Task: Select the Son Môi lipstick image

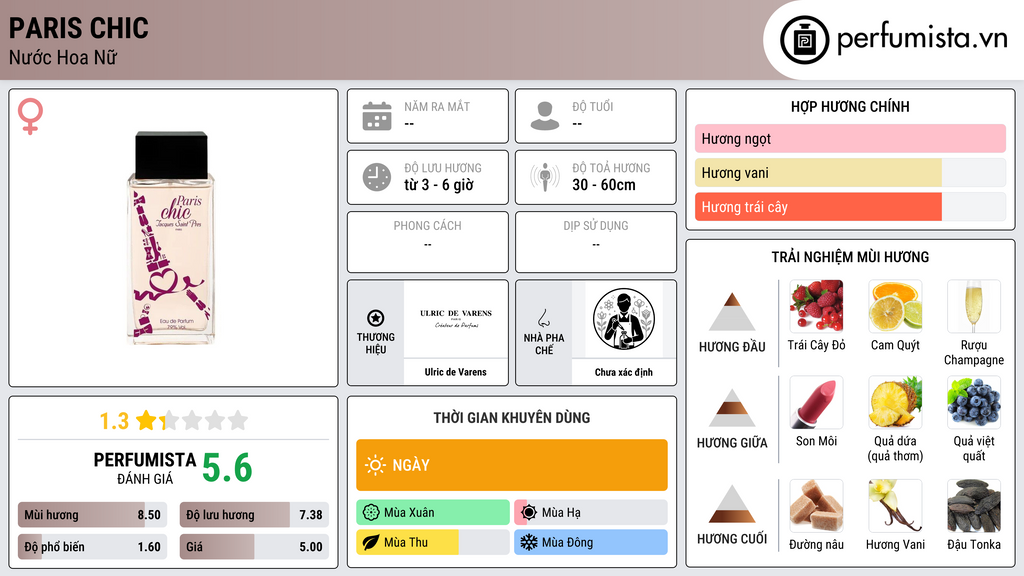Action: point(816,402)
